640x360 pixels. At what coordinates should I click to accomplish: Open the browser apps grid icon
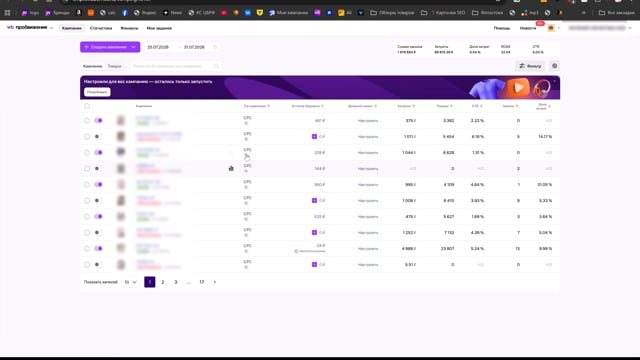point(7,13)
